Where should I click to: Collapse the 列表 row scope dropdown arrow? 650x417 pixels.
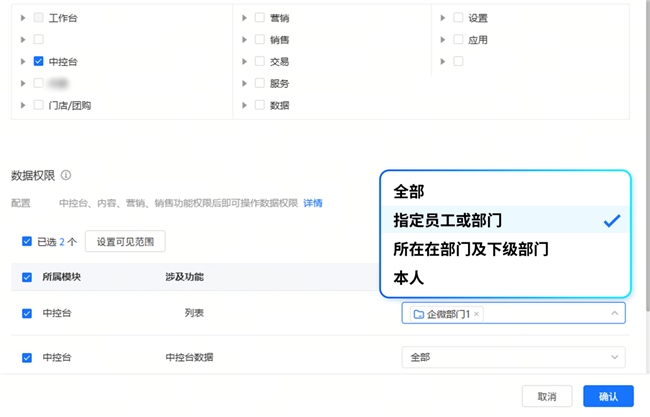click(614, 313)
